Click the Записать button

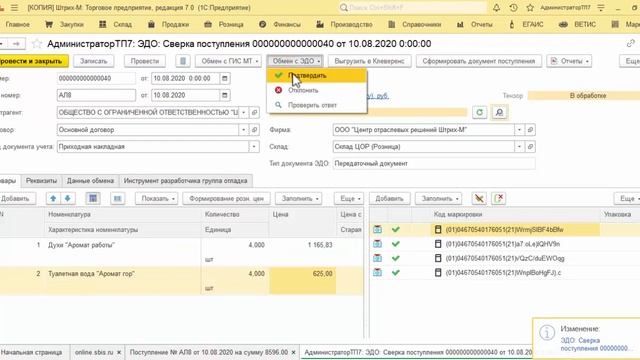[x=93, y=61]
